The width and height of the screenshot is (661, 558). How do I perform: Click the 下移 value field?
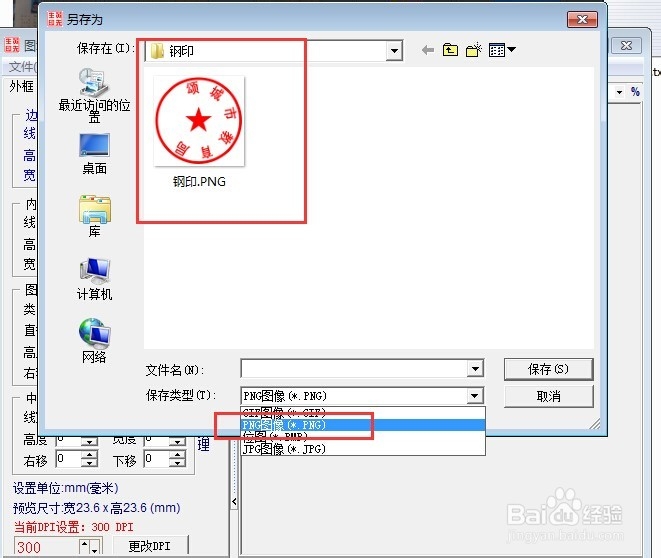coord(156,459)
